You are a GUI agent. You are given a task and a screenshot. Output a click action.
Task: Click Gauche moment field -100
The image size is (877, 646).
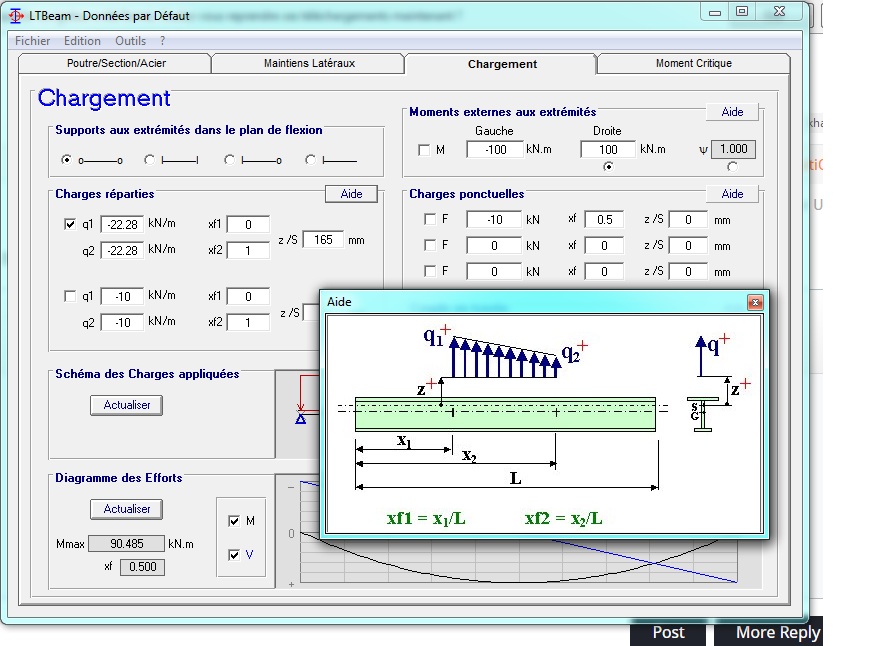(x=495, y=149)
